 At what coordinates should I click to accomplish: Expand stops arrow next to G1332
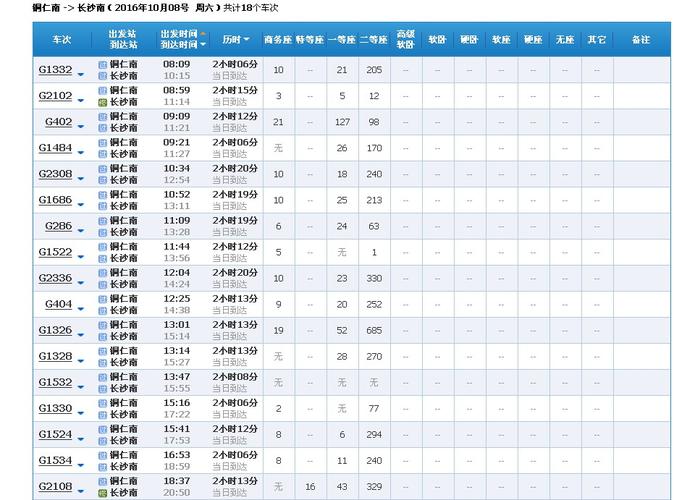[80, 75]
